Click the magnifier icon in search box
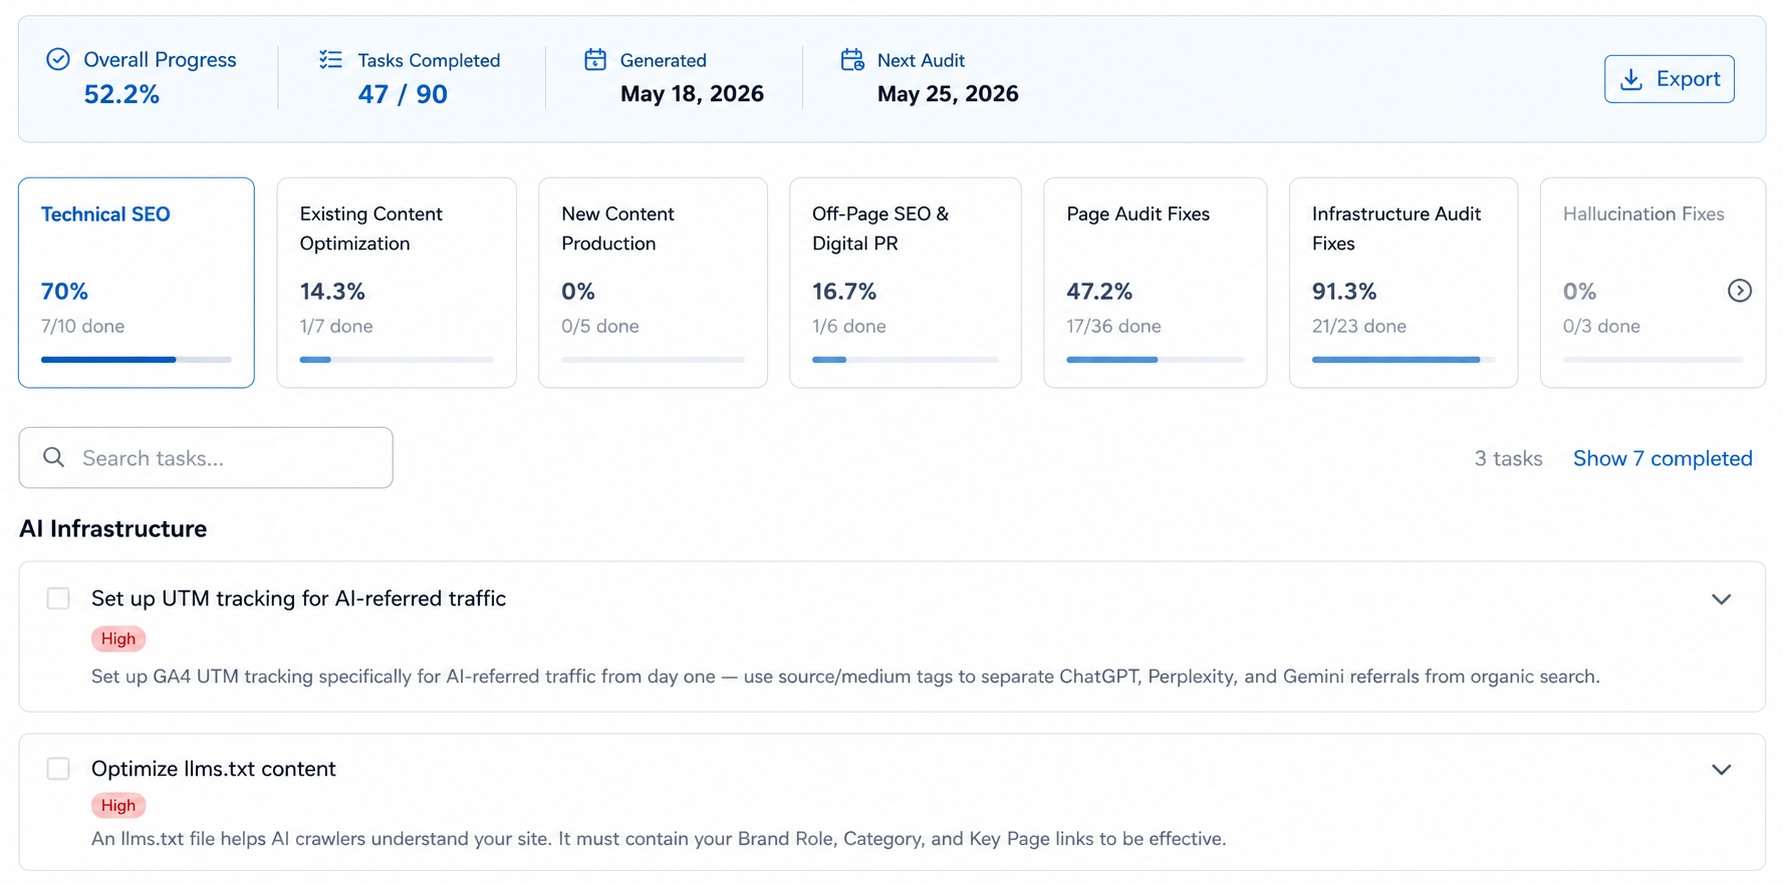Viewport: 1783px width, 882px height. click(54, 457)
